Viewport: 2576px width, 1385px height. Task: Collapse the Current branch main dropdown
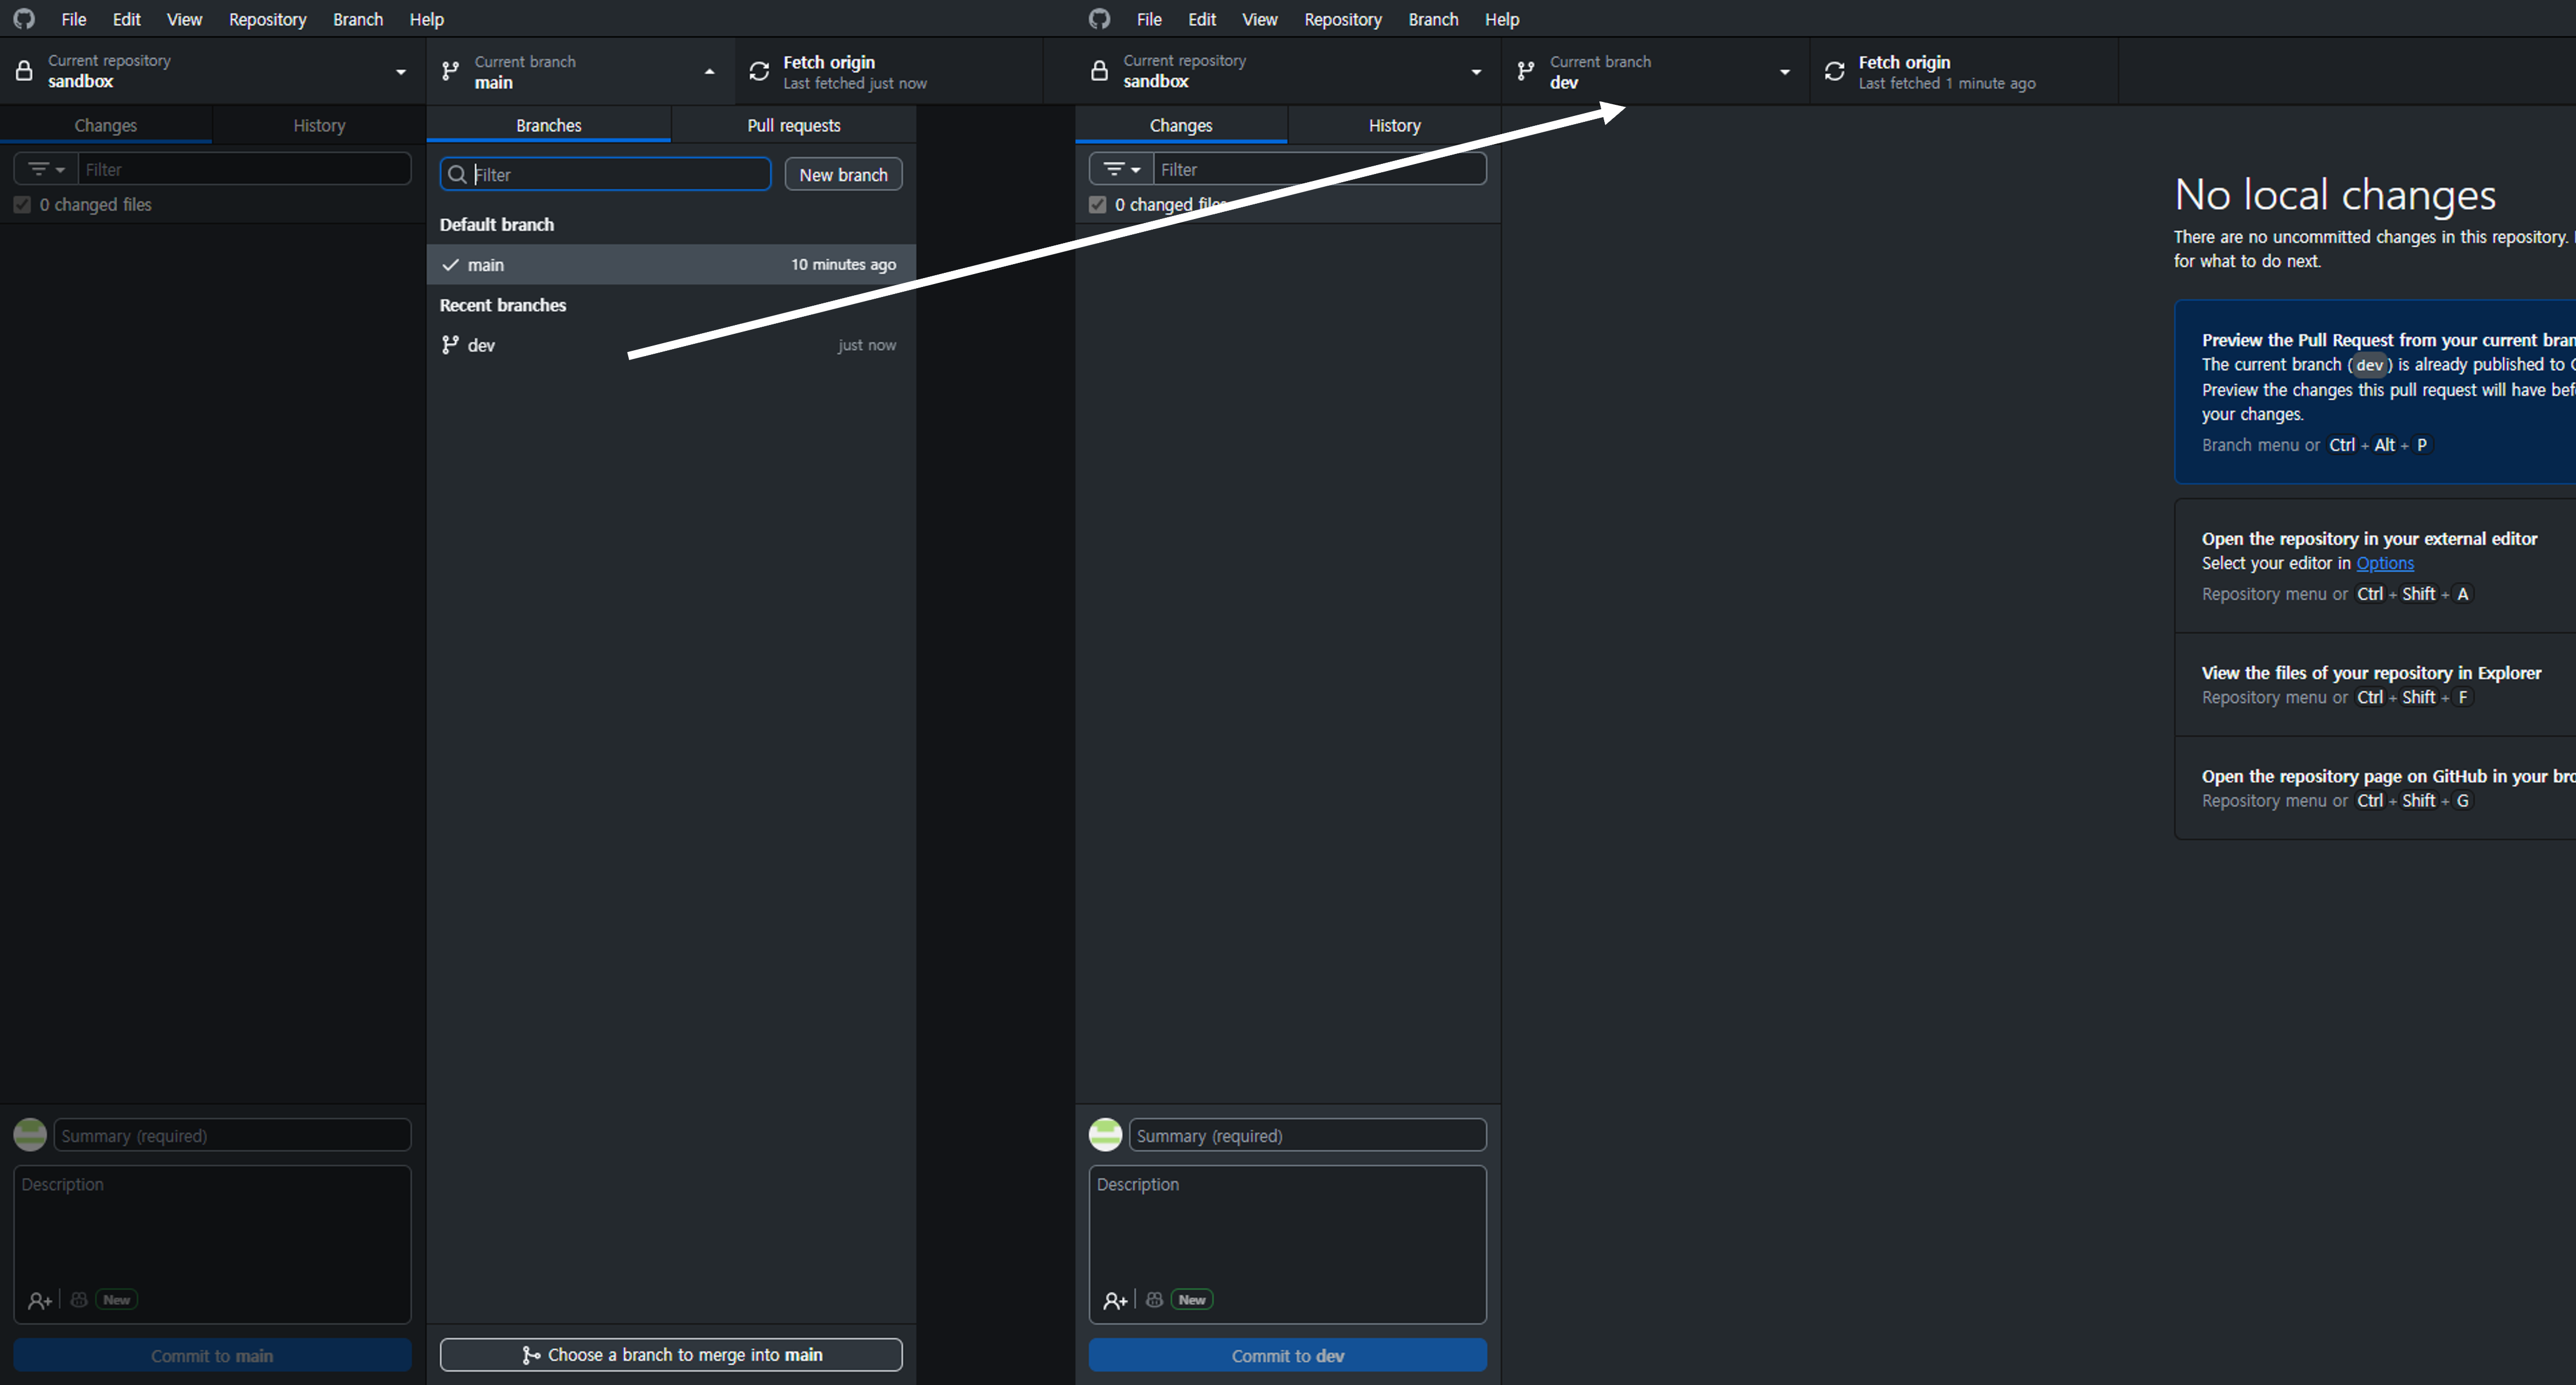coord(709,72)
